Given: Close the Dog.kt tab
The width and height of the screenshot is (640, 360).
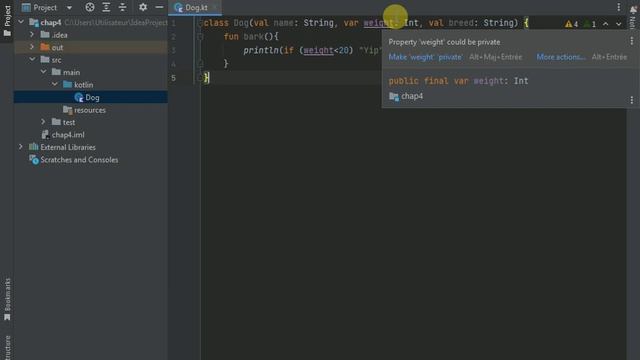Looking at the screenshot, I should coord(215,7).
